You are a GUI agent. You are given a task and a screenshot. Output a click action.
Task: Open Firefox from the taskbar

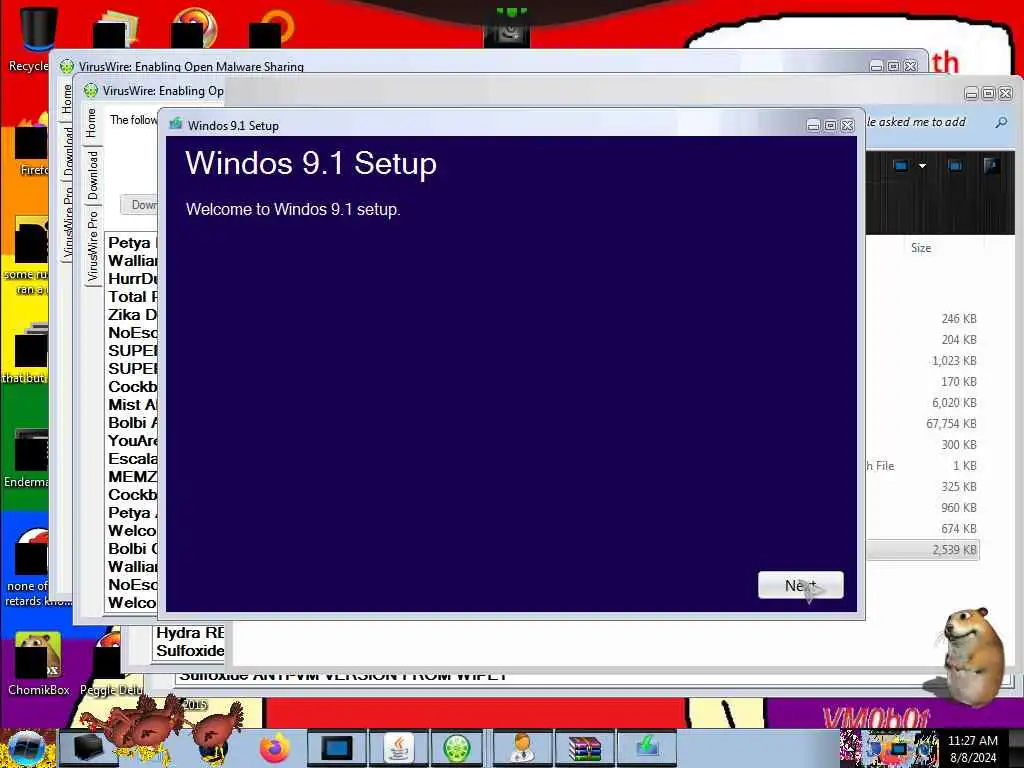[x=275, y=748]
